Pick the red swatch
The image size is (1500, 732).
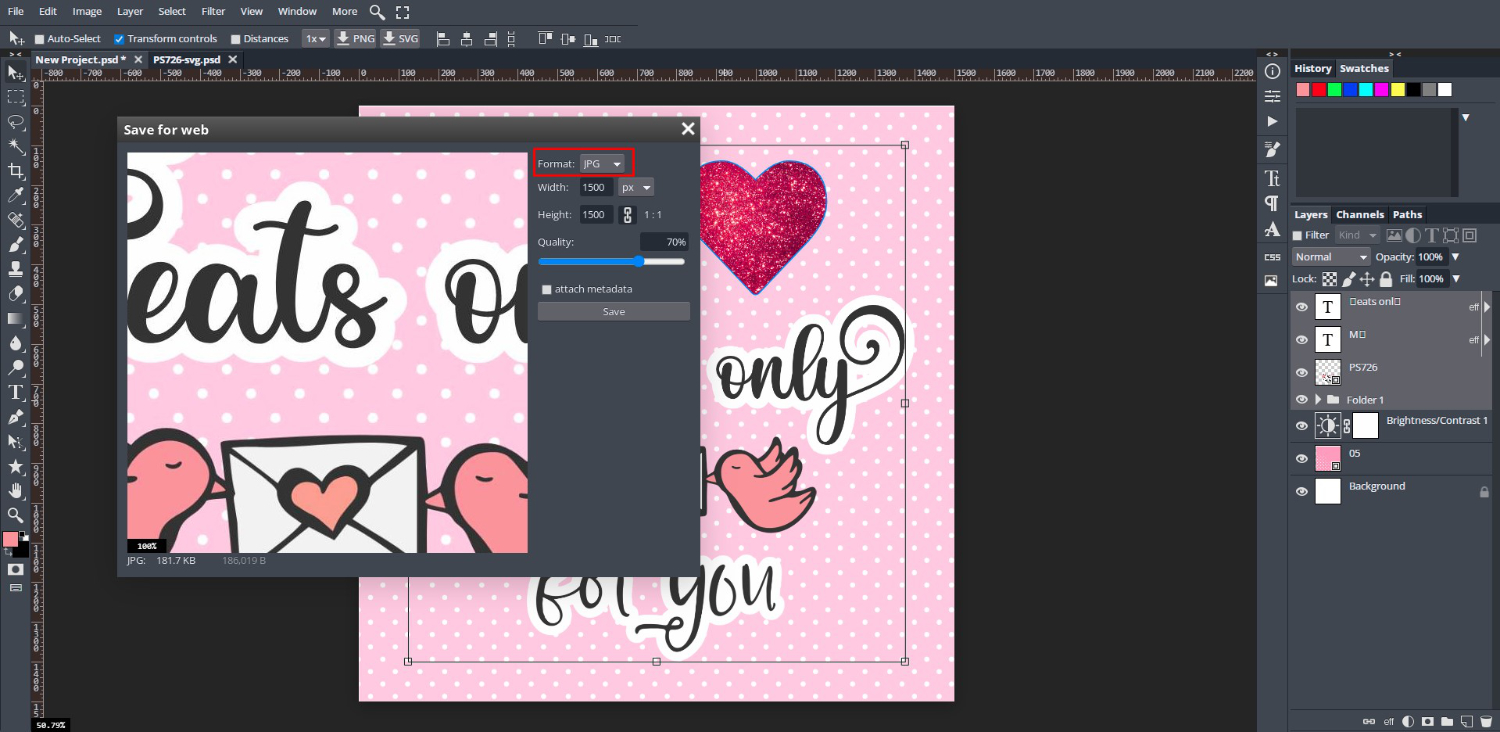(x=1319, y=90)
